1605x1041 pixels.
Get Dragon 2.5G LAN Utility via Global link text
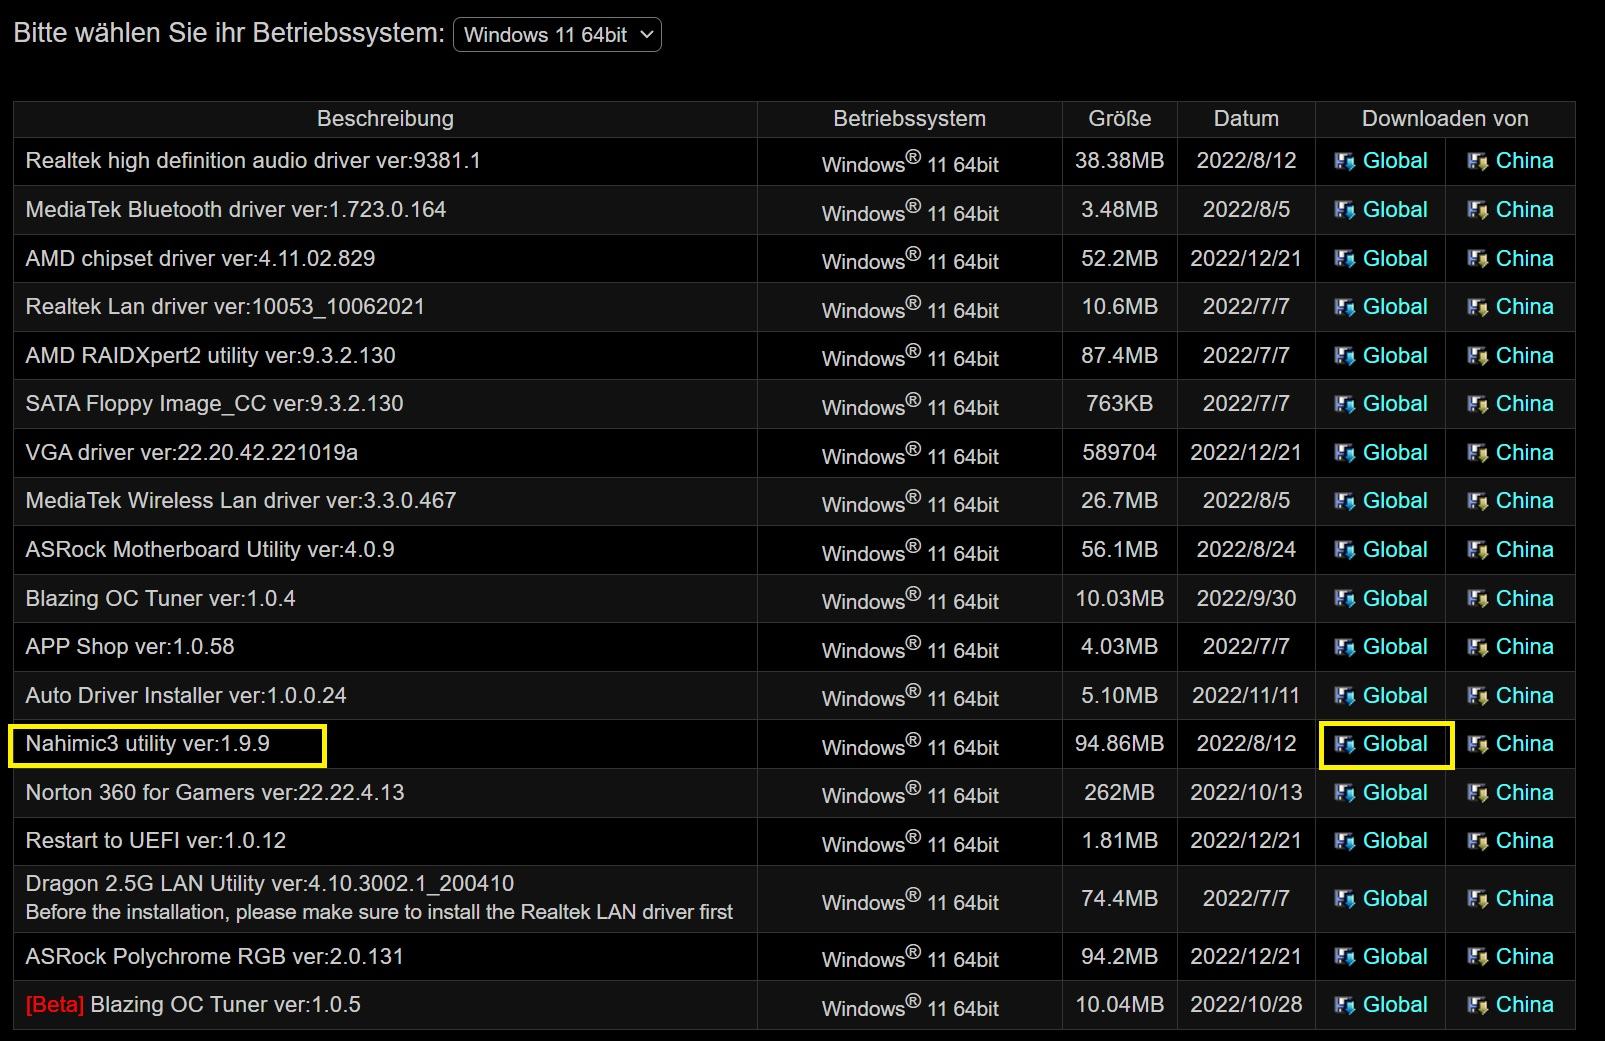1395,899
